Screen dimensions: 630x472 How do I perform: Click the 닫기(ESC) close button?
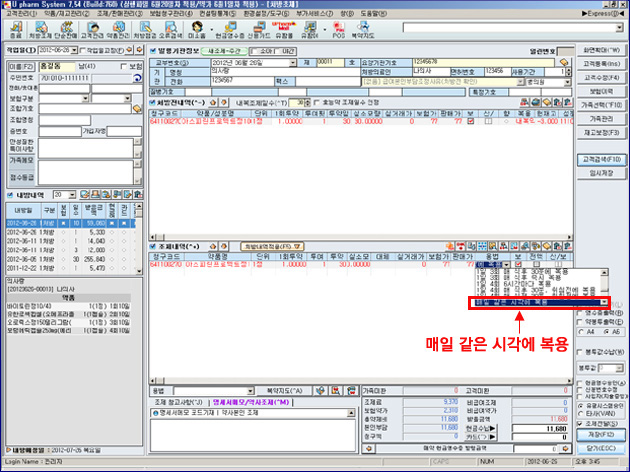click(x=601, y=448)
